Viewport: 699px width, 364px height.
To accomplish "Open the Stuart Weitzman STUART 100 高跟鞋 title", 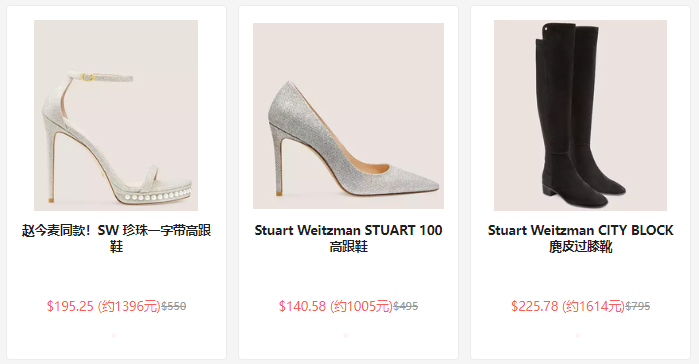I will pyautogui.click(x=348, y=238).
